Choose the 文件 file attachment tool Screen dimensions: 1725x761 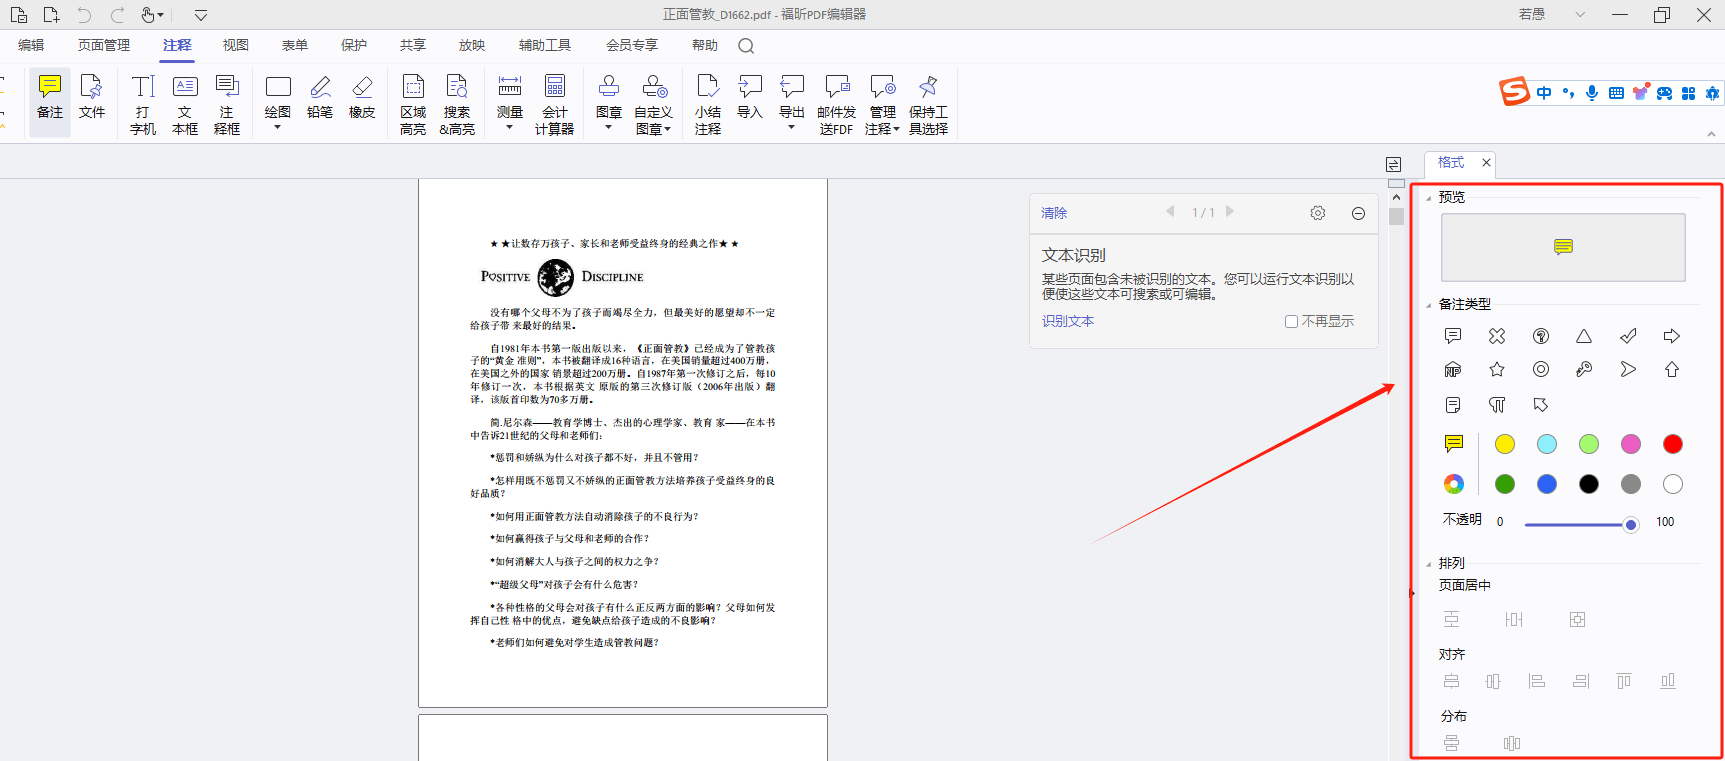pyautogui.click(x=92, y=98)
